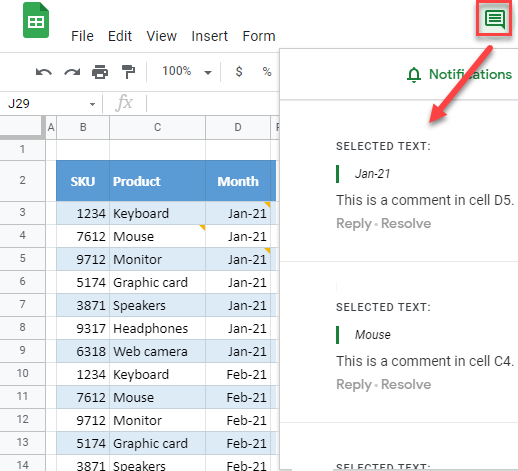Select SKU 5174 cell in row 13
518x471 pixels.
point(83,443)
